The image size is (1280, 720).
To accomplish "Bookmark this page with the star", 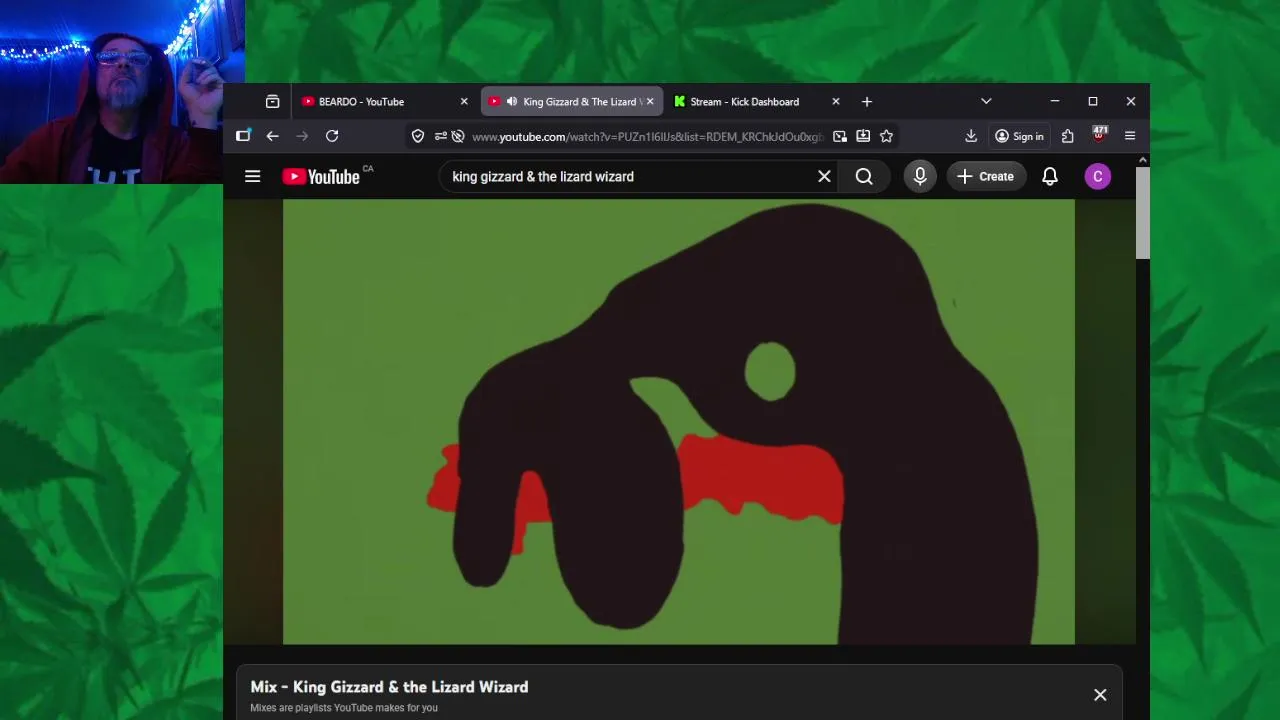I will [886, 136].
